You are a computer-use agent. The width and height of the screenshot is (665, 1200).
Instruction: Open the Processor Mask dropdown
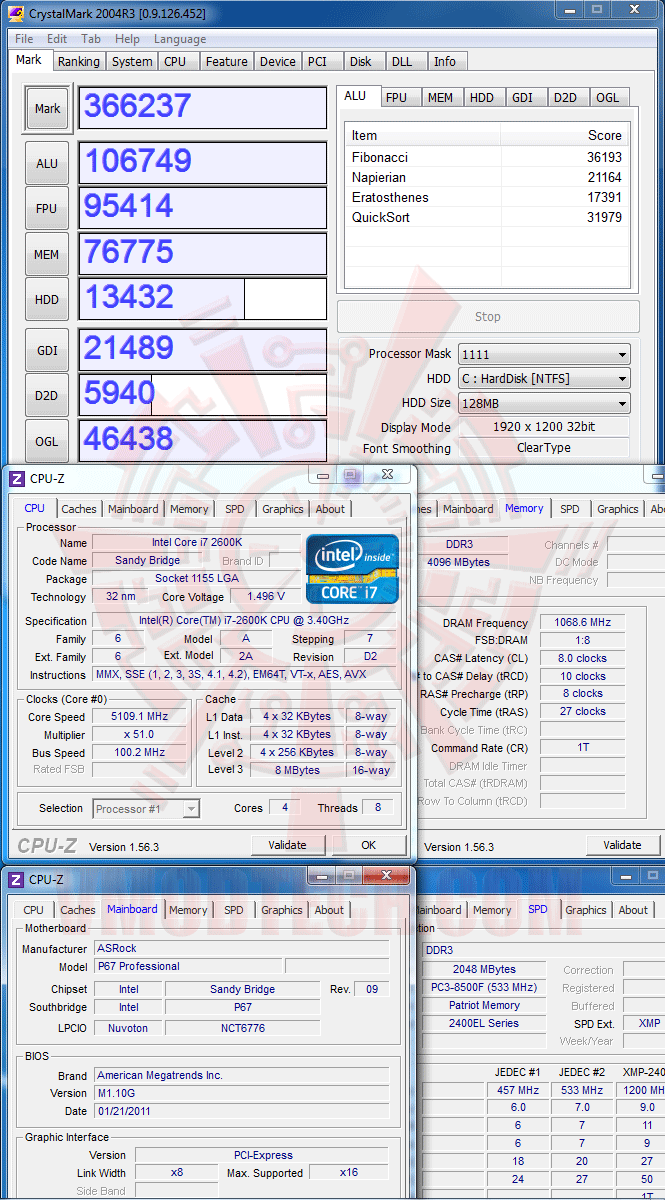(x=544, y=354)
